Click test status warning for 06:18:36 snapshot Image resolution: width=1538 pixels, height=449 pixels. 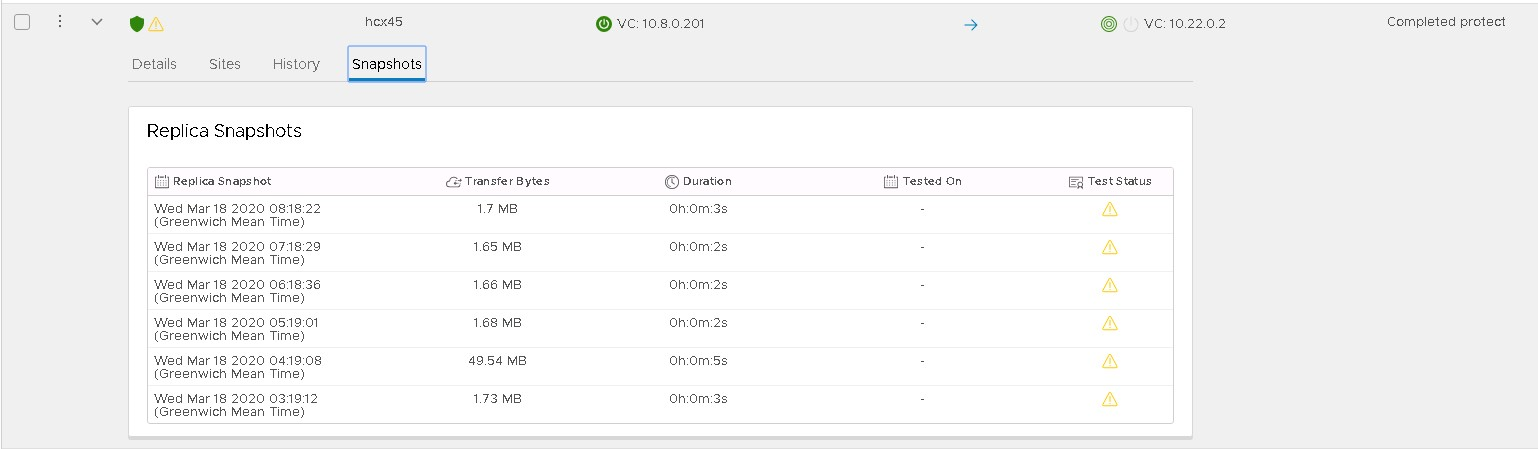pos(1109,285)
